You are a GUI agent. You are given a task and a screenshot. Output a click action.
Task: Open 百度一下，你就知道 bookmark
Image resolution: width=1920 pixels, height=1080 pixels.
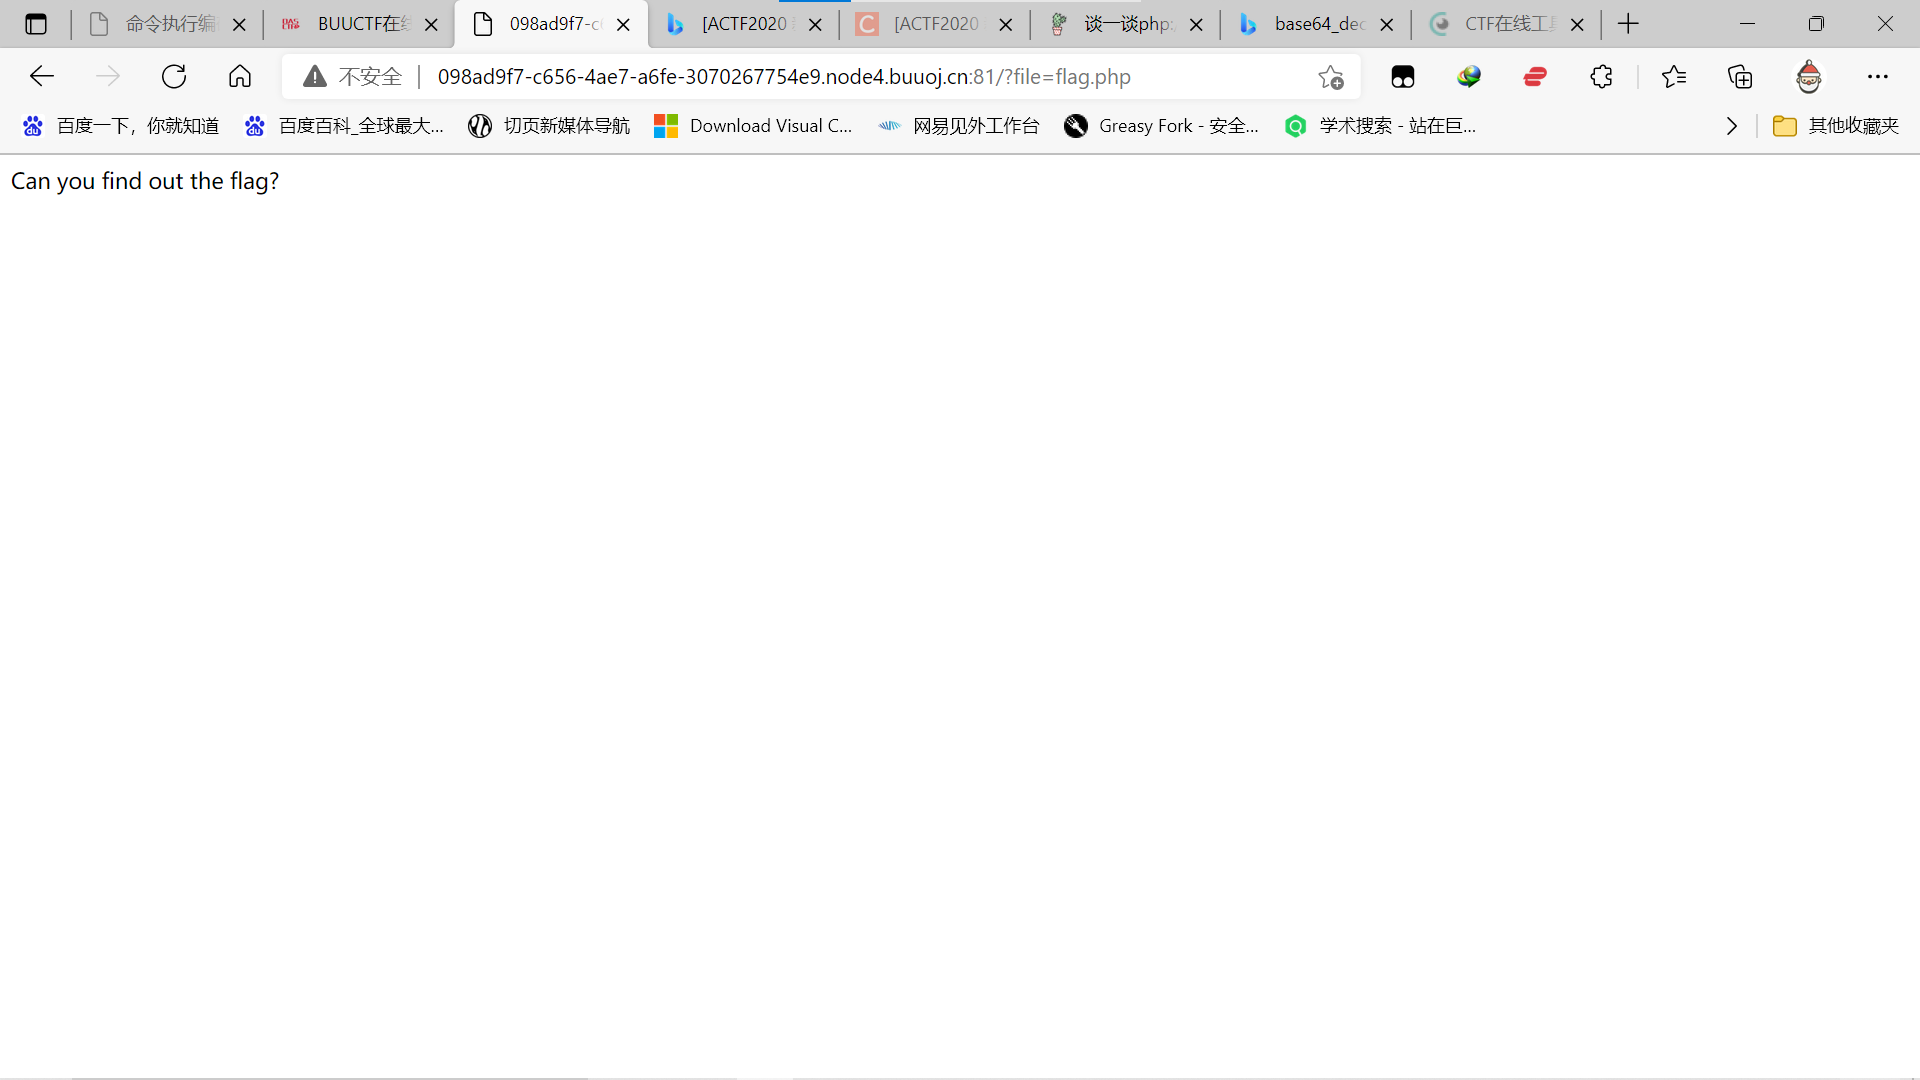click(x=121, y=126)
